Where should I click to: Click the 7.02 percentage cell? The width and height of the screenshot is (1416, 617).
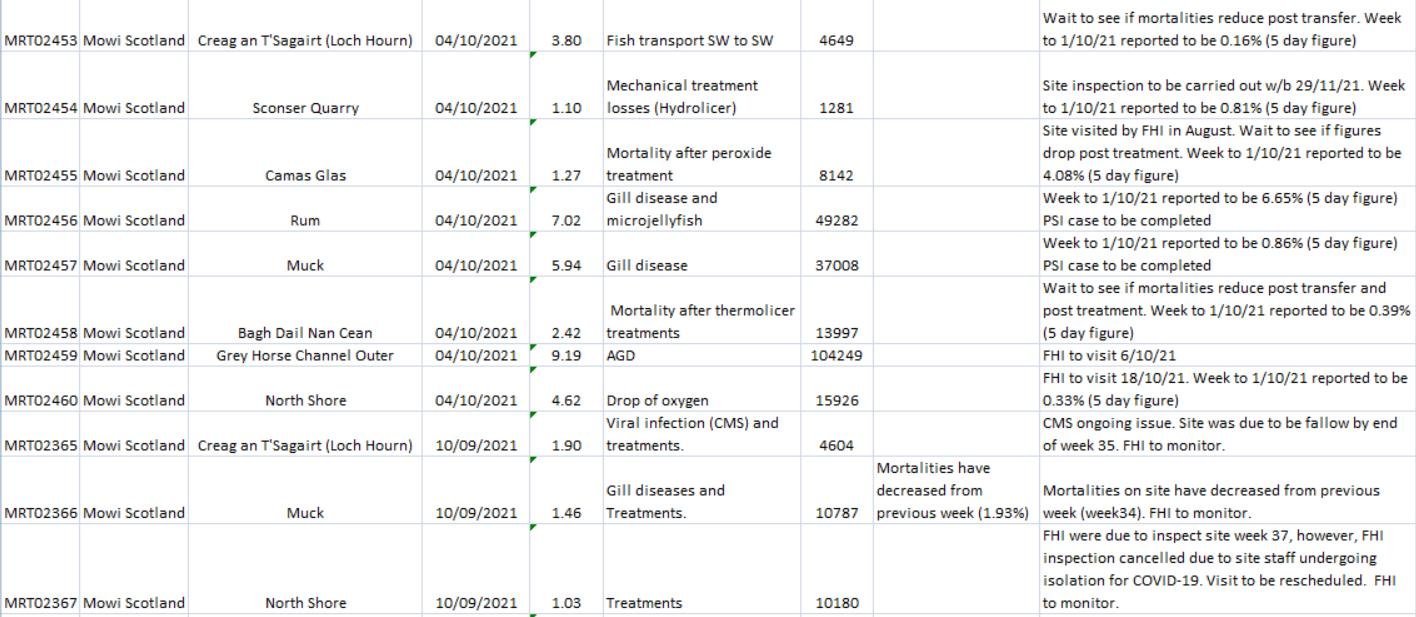(566, 220)
